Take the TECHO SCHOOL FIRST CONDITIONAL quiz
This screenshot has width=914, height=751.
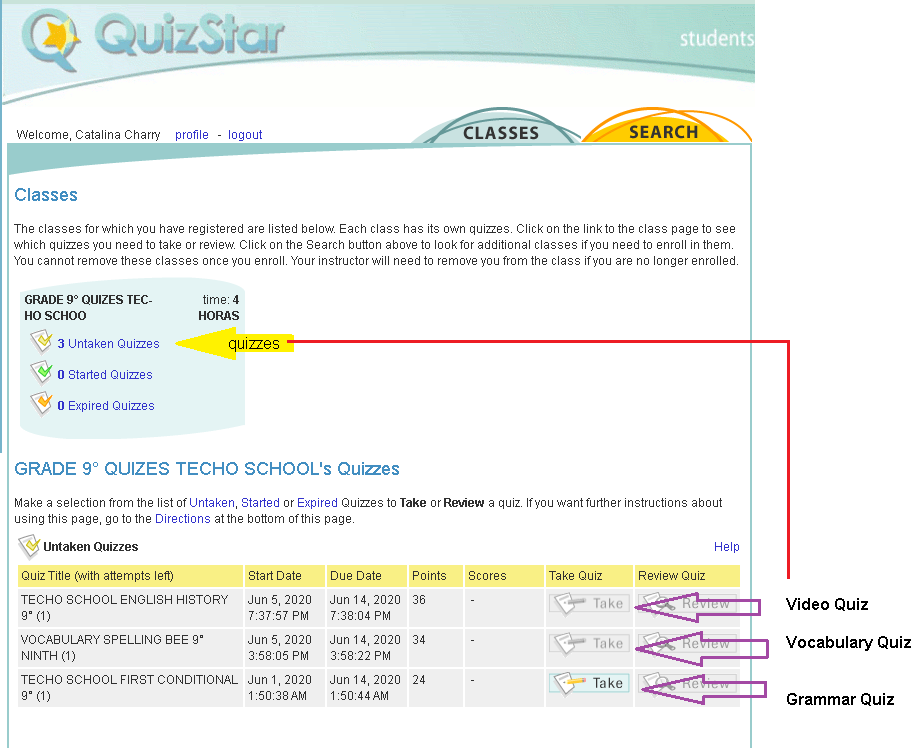pos(589,683)
